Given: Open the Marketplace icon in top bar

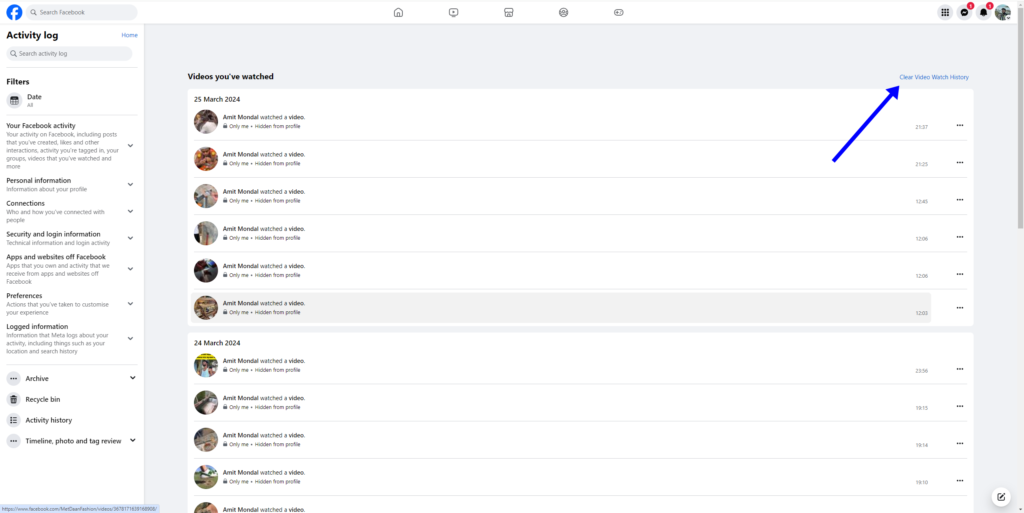Looking at the screenshot, I should tap(508, 12).
